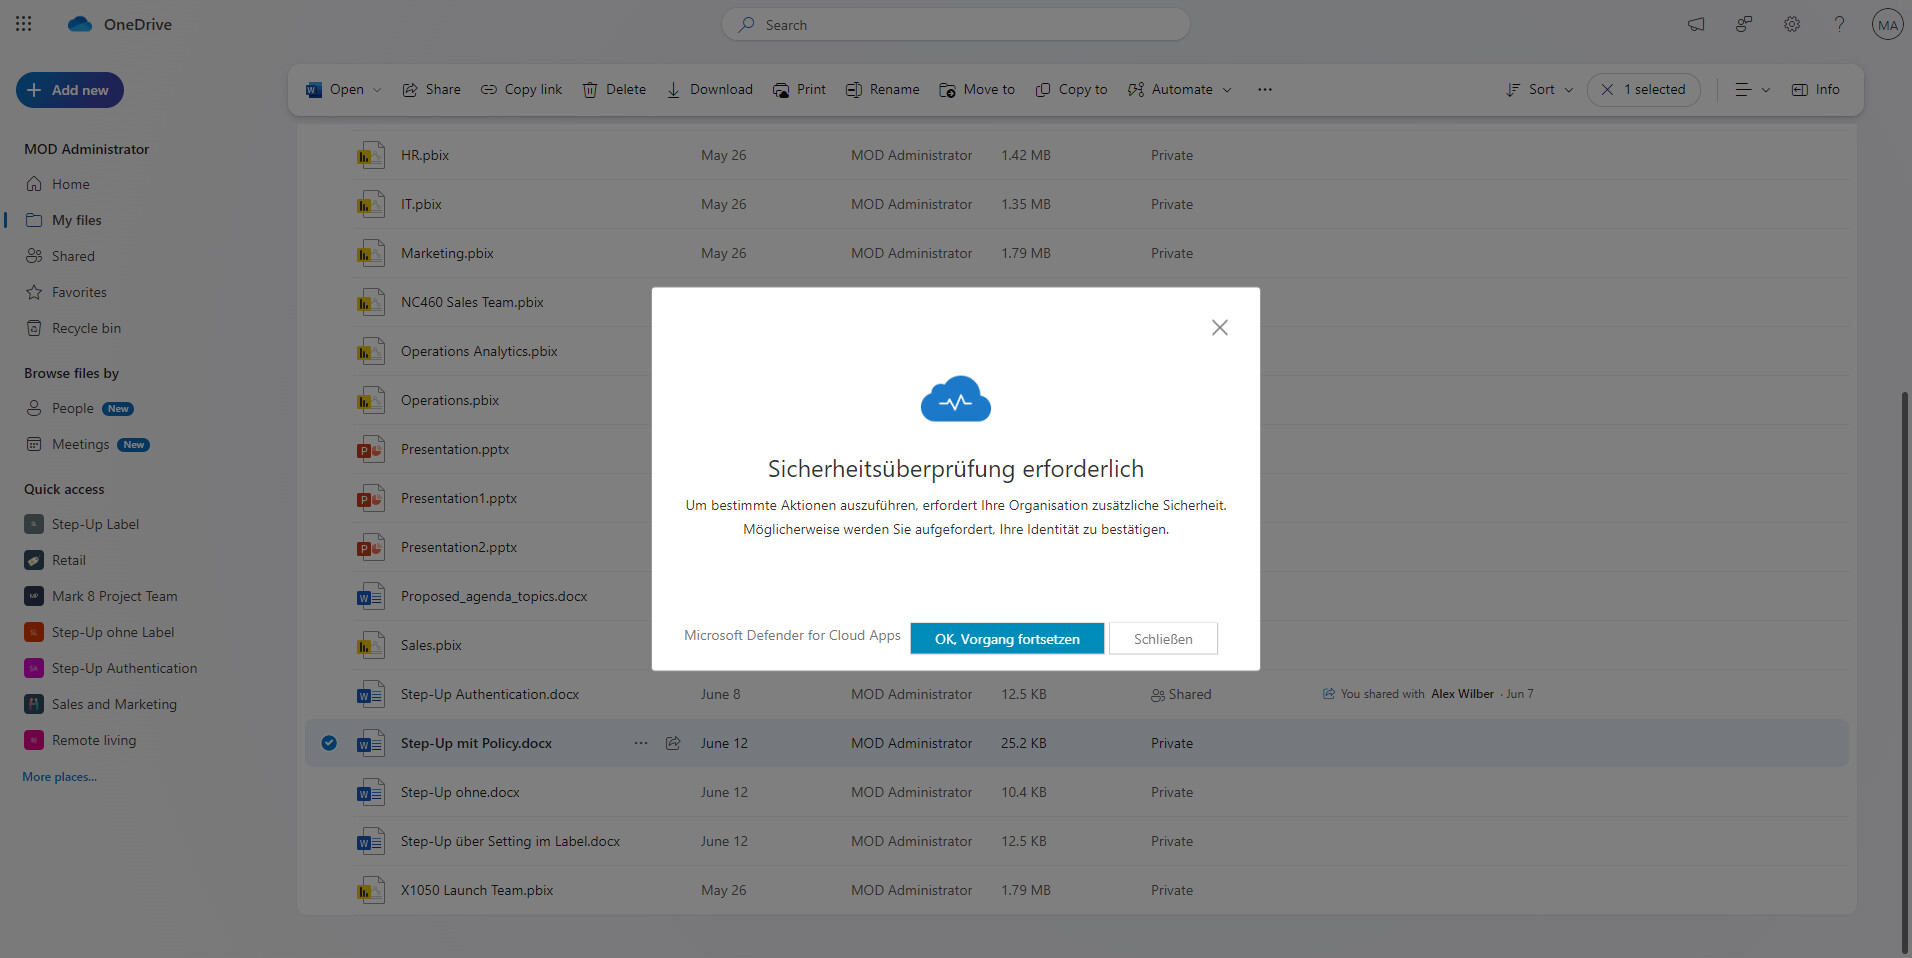Open NC460 Sales Team.pbix file
Image resolution: width=1912 pixels, height=958 pixels.
coord(472,302)
